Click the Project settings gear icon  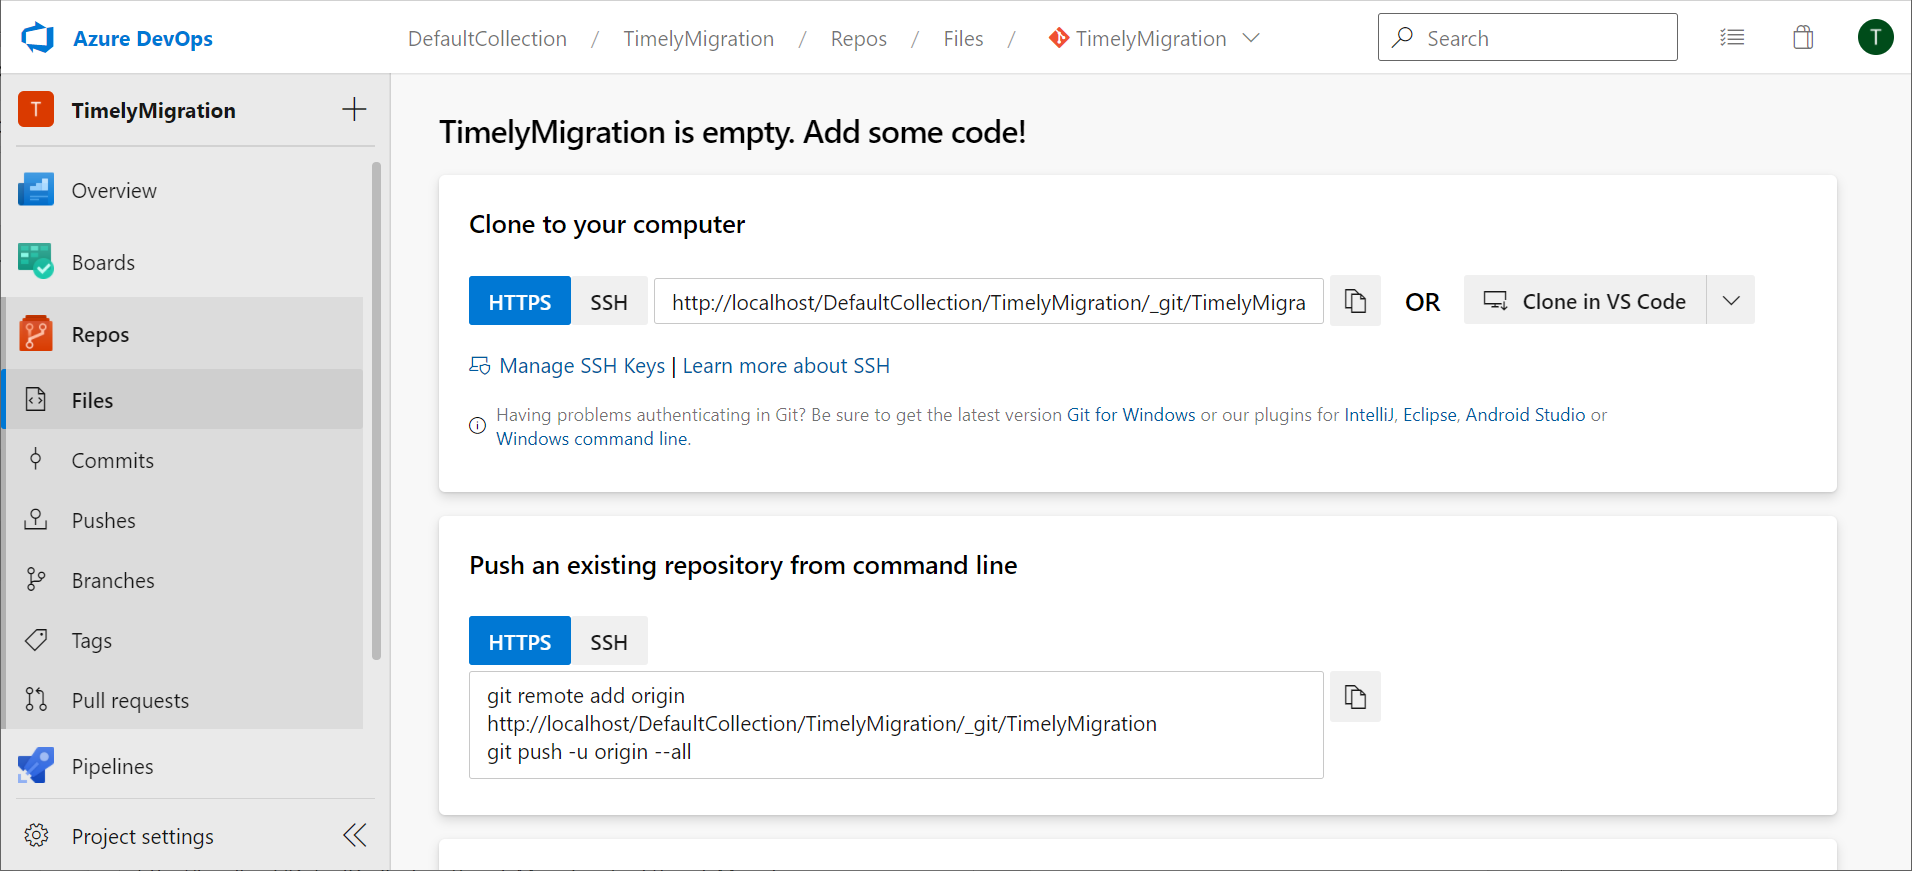click(36, 835)
